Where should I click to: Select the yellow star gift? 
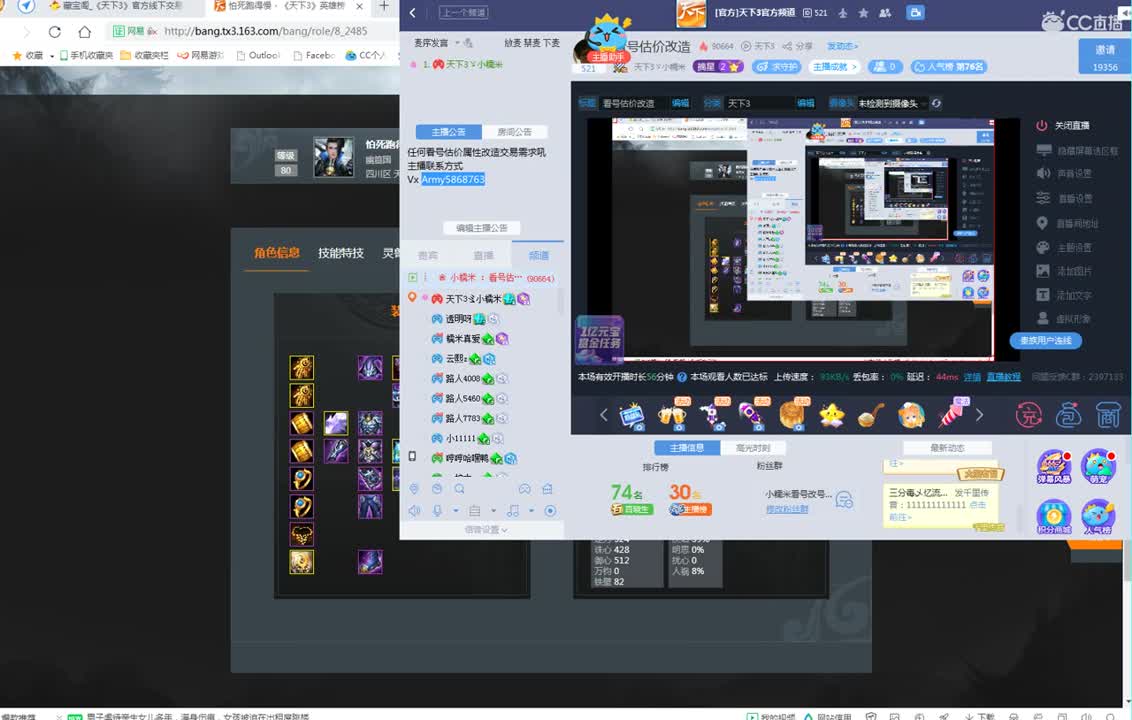[832, 415]
